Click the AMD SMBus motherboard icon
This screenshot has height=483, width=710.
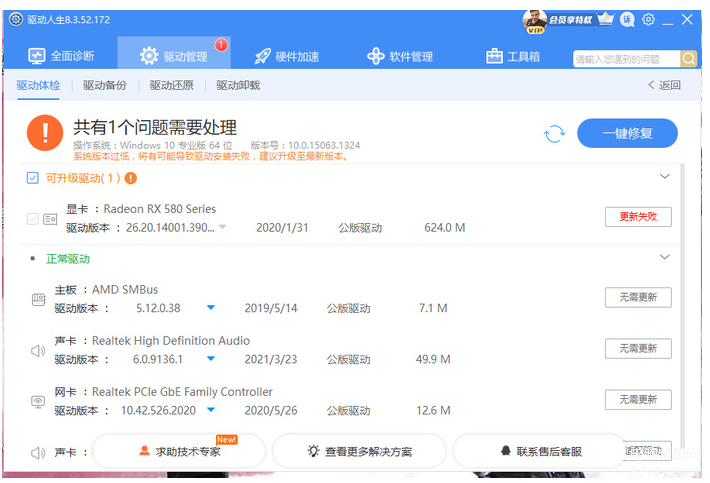(x=38, y=299)
